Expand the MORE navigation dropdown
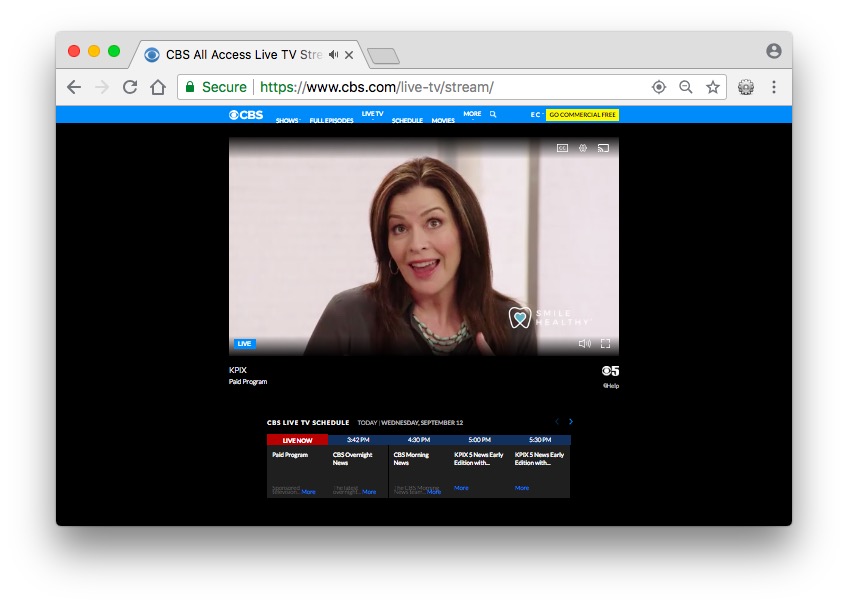 tap(472, 114)
